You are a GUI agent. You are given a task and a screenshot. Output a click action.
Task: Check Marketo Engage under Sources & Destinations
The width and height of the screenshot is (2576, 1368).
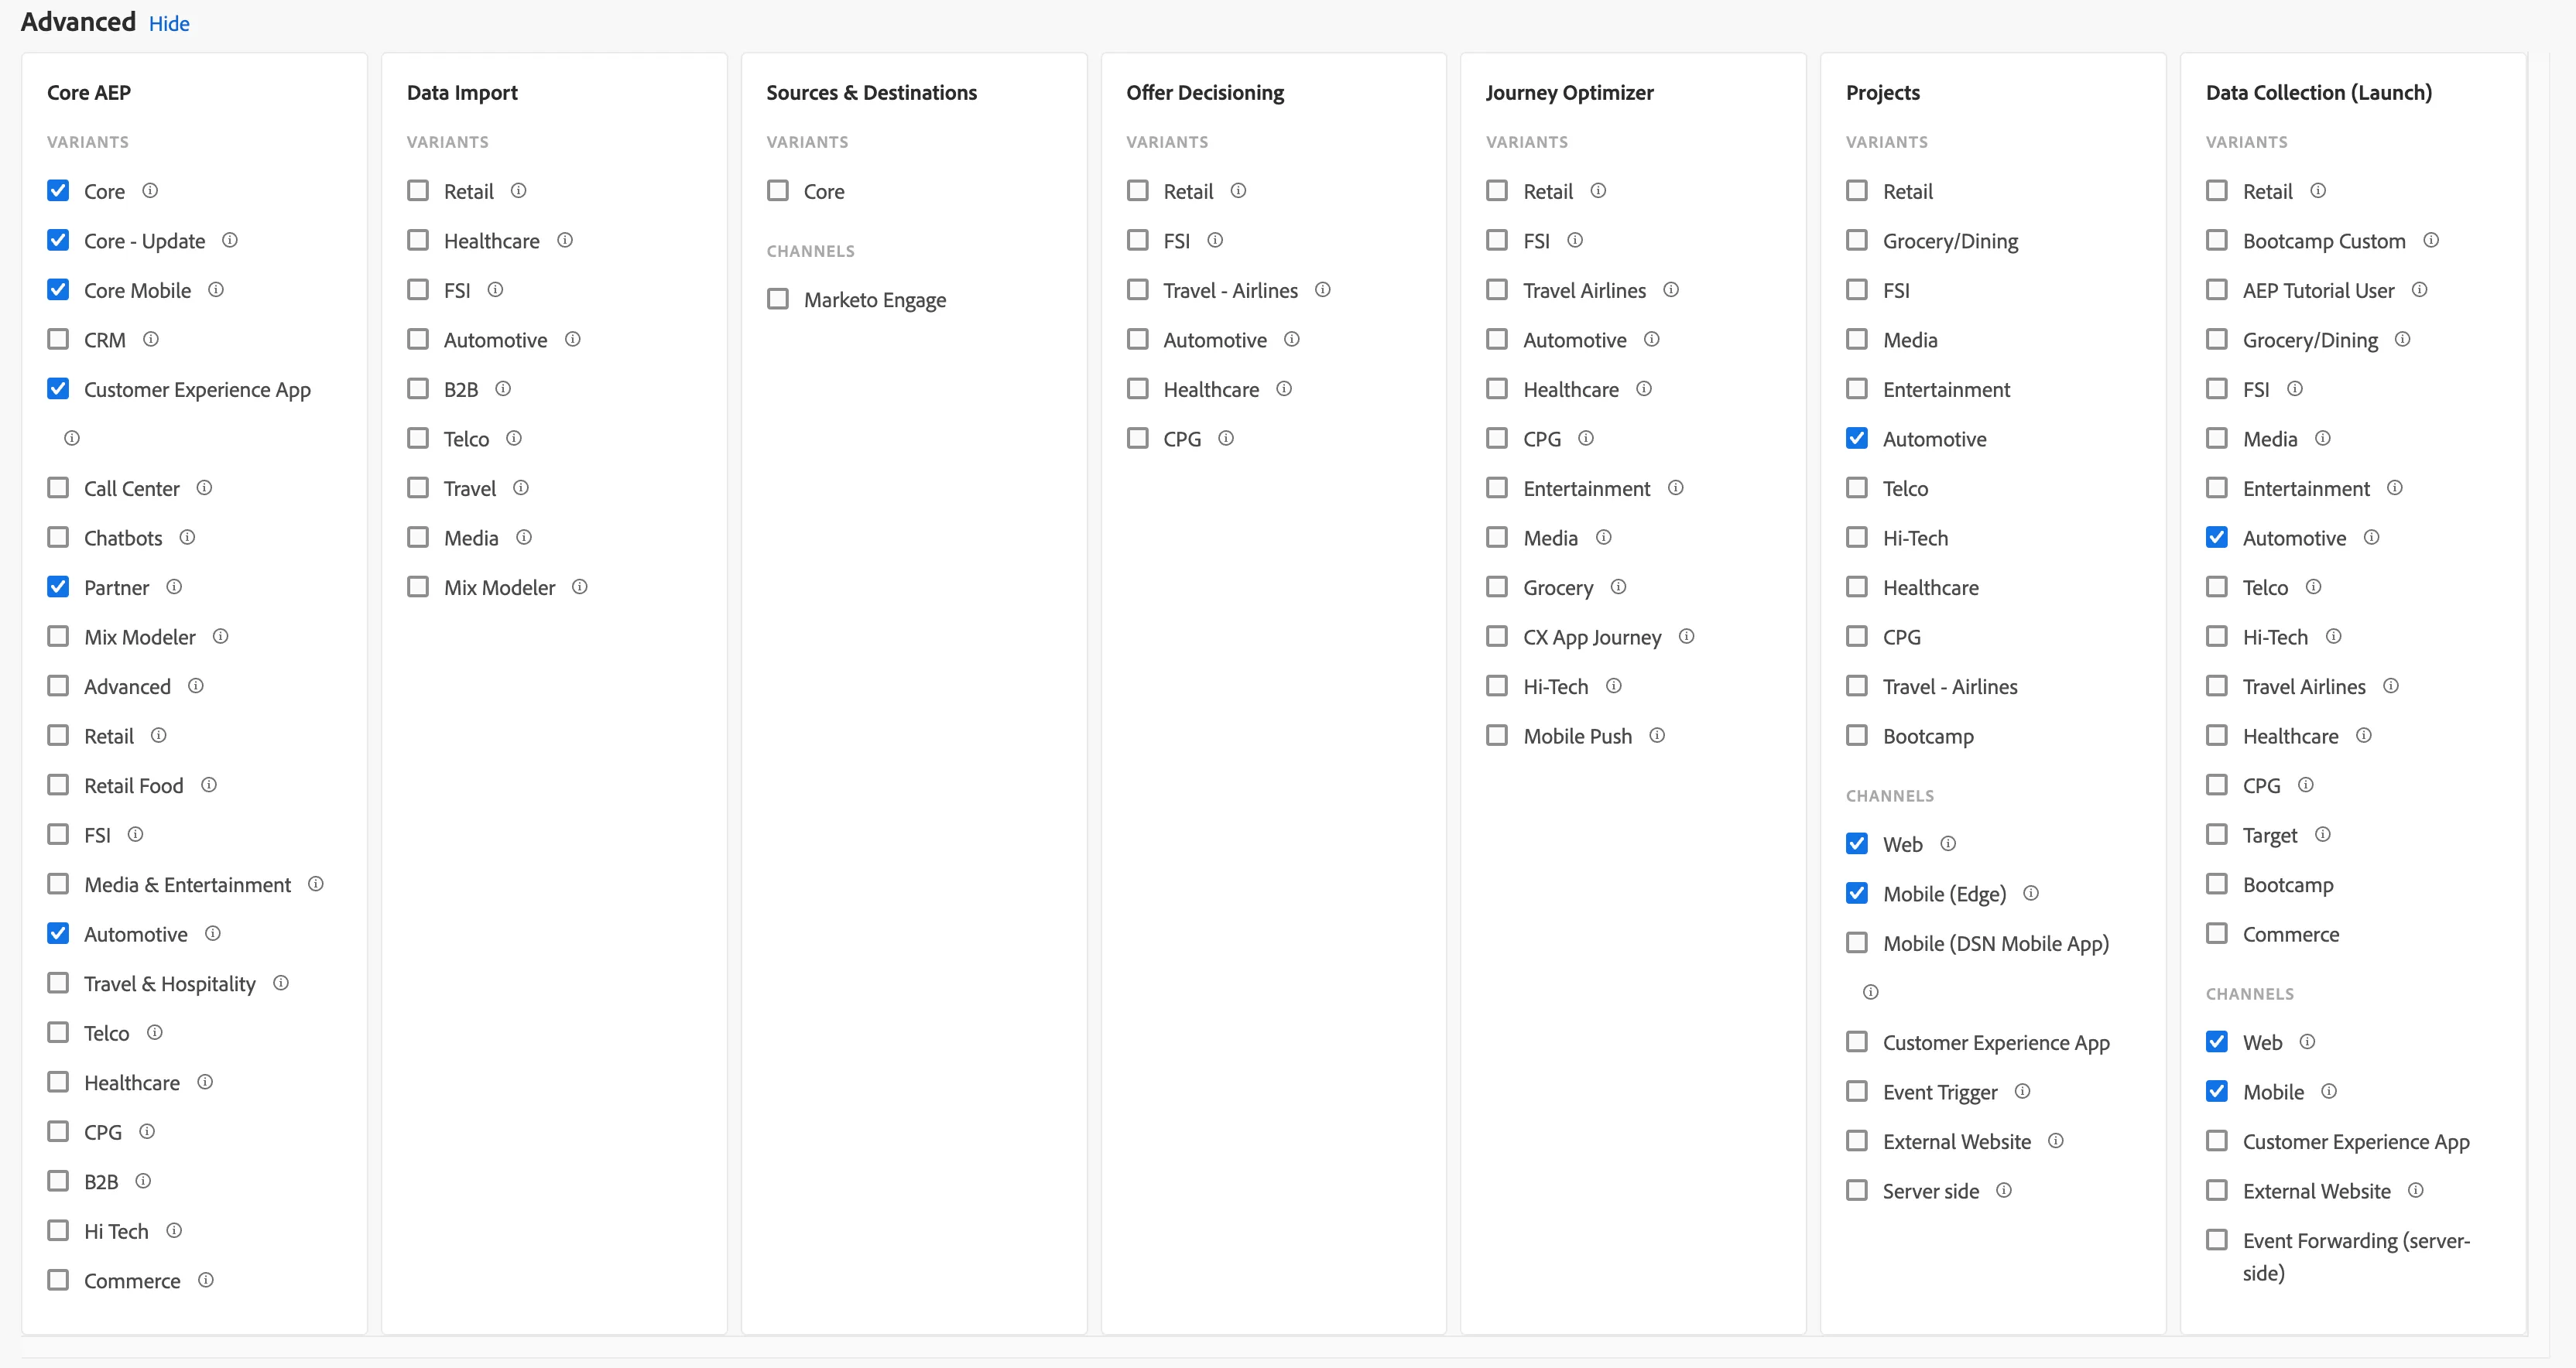778,299
